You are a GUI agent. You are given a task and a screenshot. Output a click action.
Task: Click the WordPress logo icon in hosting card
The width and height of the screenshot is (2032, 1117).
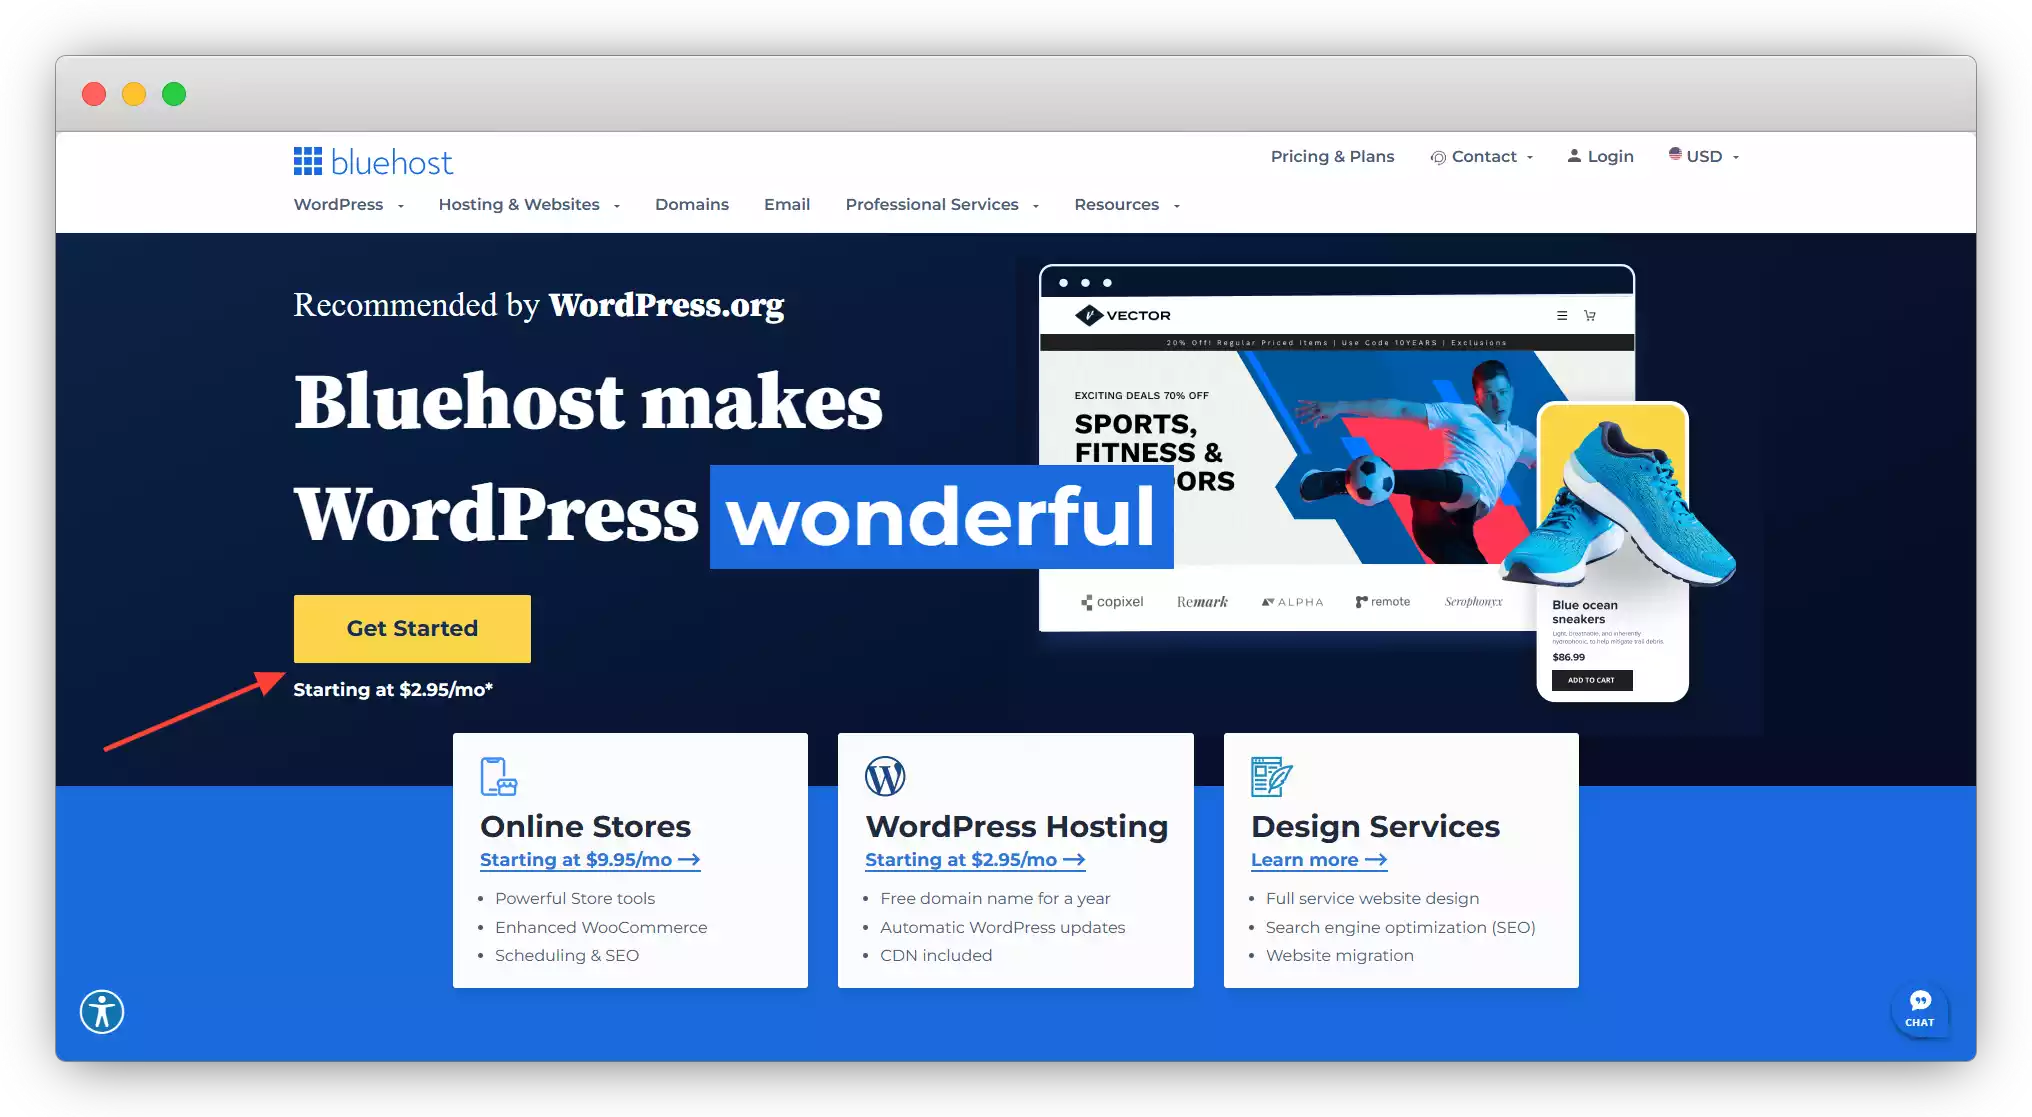(x=885, y=776)
